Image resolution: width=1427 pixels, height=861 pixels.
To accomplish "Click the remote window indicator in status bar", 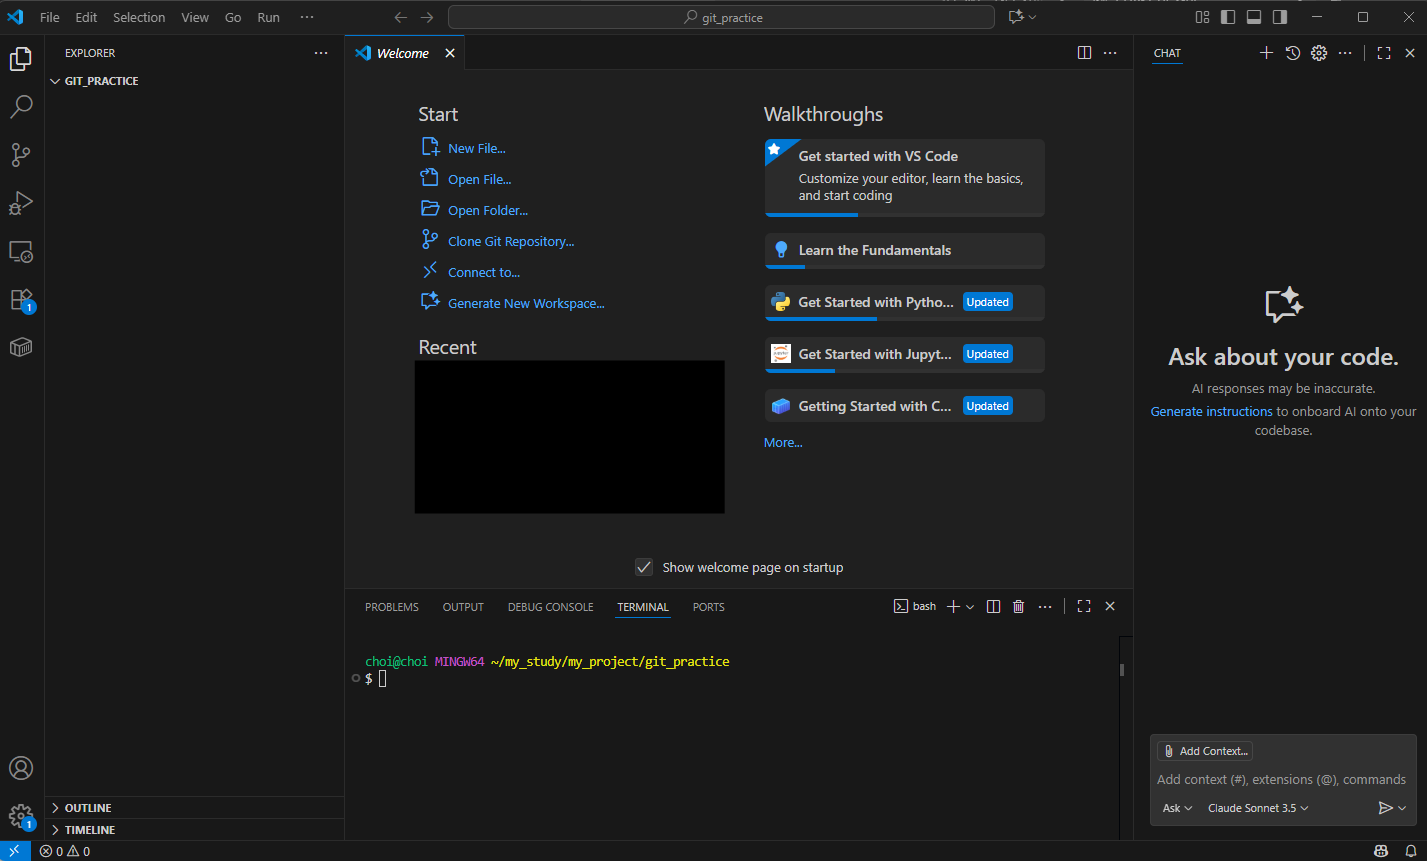I will click(x=15, y=851).
